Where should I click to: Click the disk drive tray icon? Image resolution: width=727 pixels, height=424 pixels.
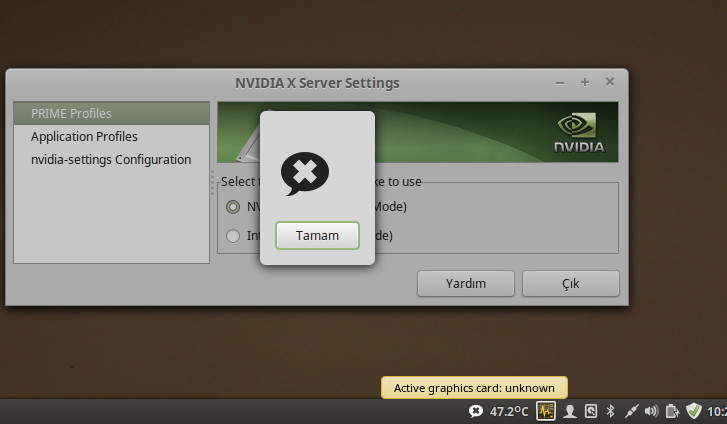click(591, 411)
